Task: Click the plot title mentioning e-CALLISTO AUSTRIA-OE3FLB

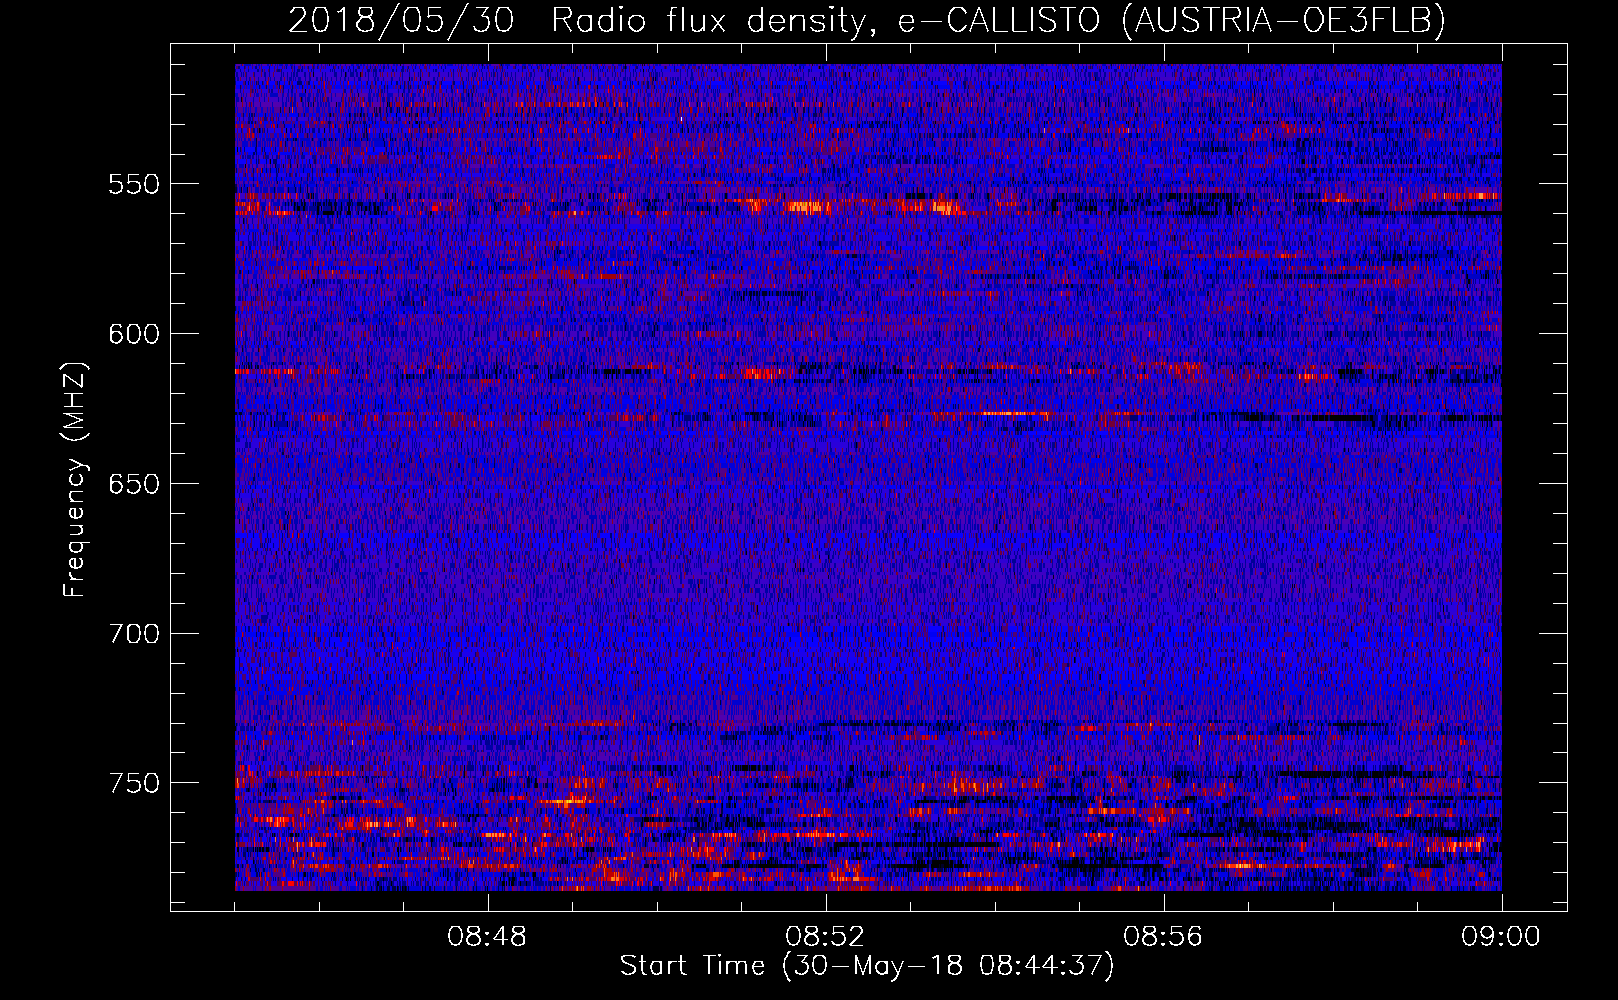Action: [866, 20]
